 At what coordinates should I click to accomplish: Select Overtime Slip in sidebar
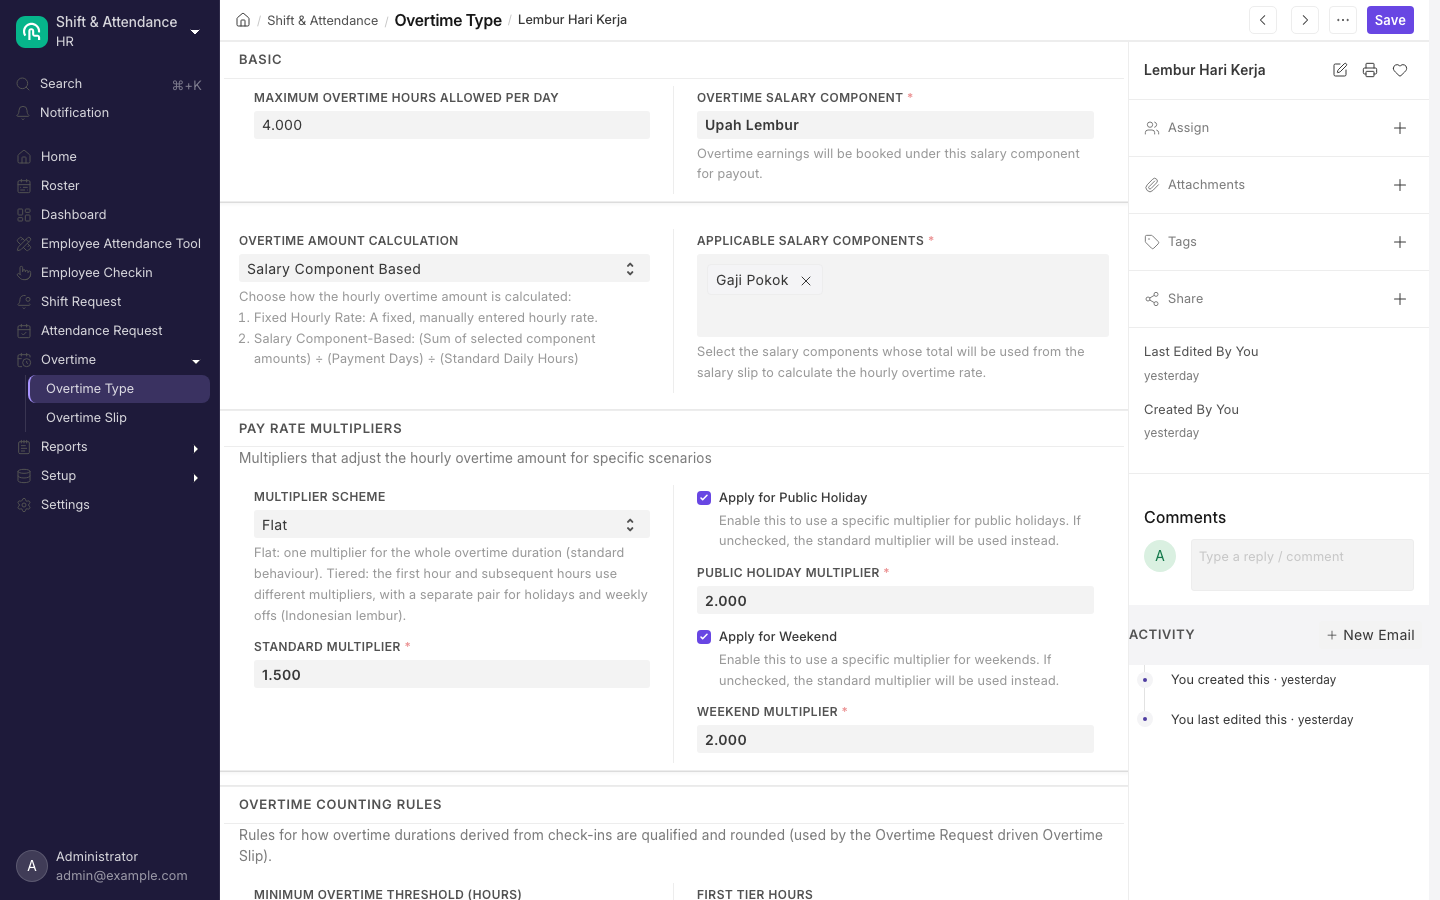click(119, 418)
